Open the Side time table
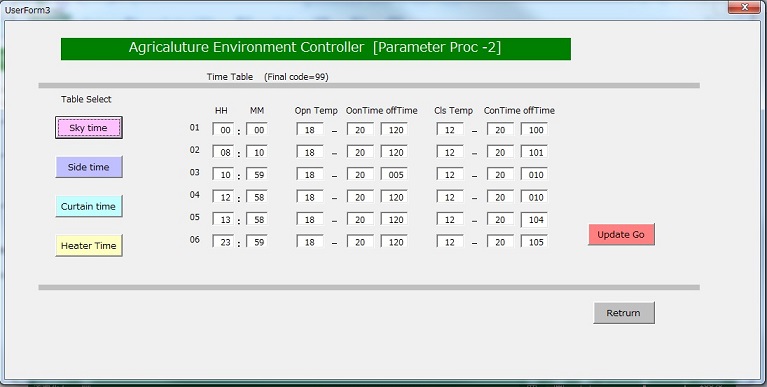The image size is (767, 387). [89, 167]
